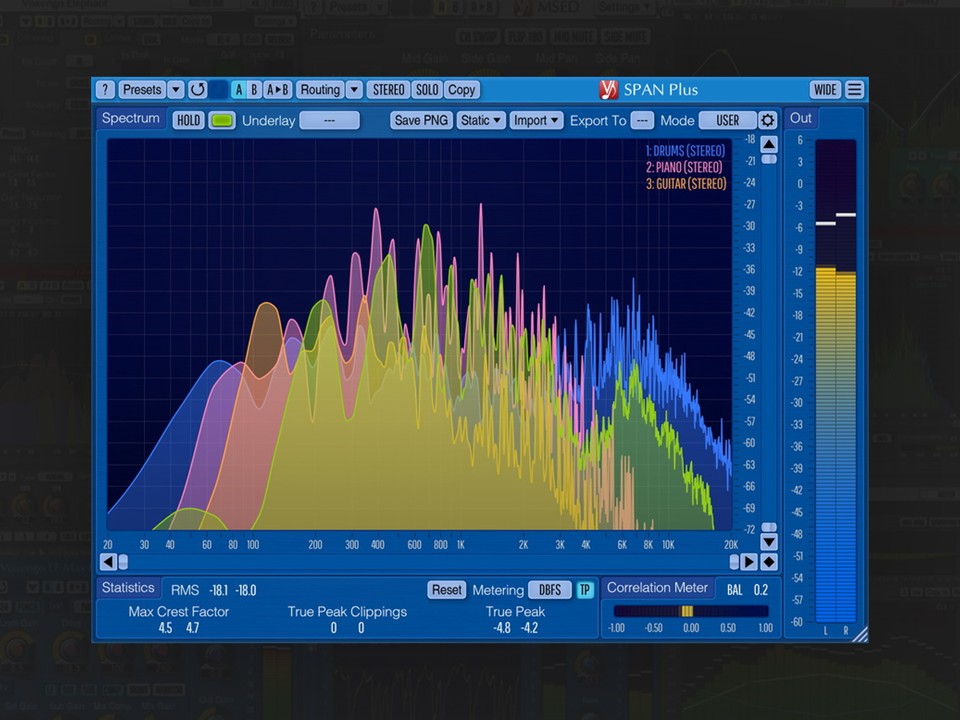Viewport: 960px width, 720px height.
Task: Toggle the green spectrum enable switch
Action: pos(222,121)
